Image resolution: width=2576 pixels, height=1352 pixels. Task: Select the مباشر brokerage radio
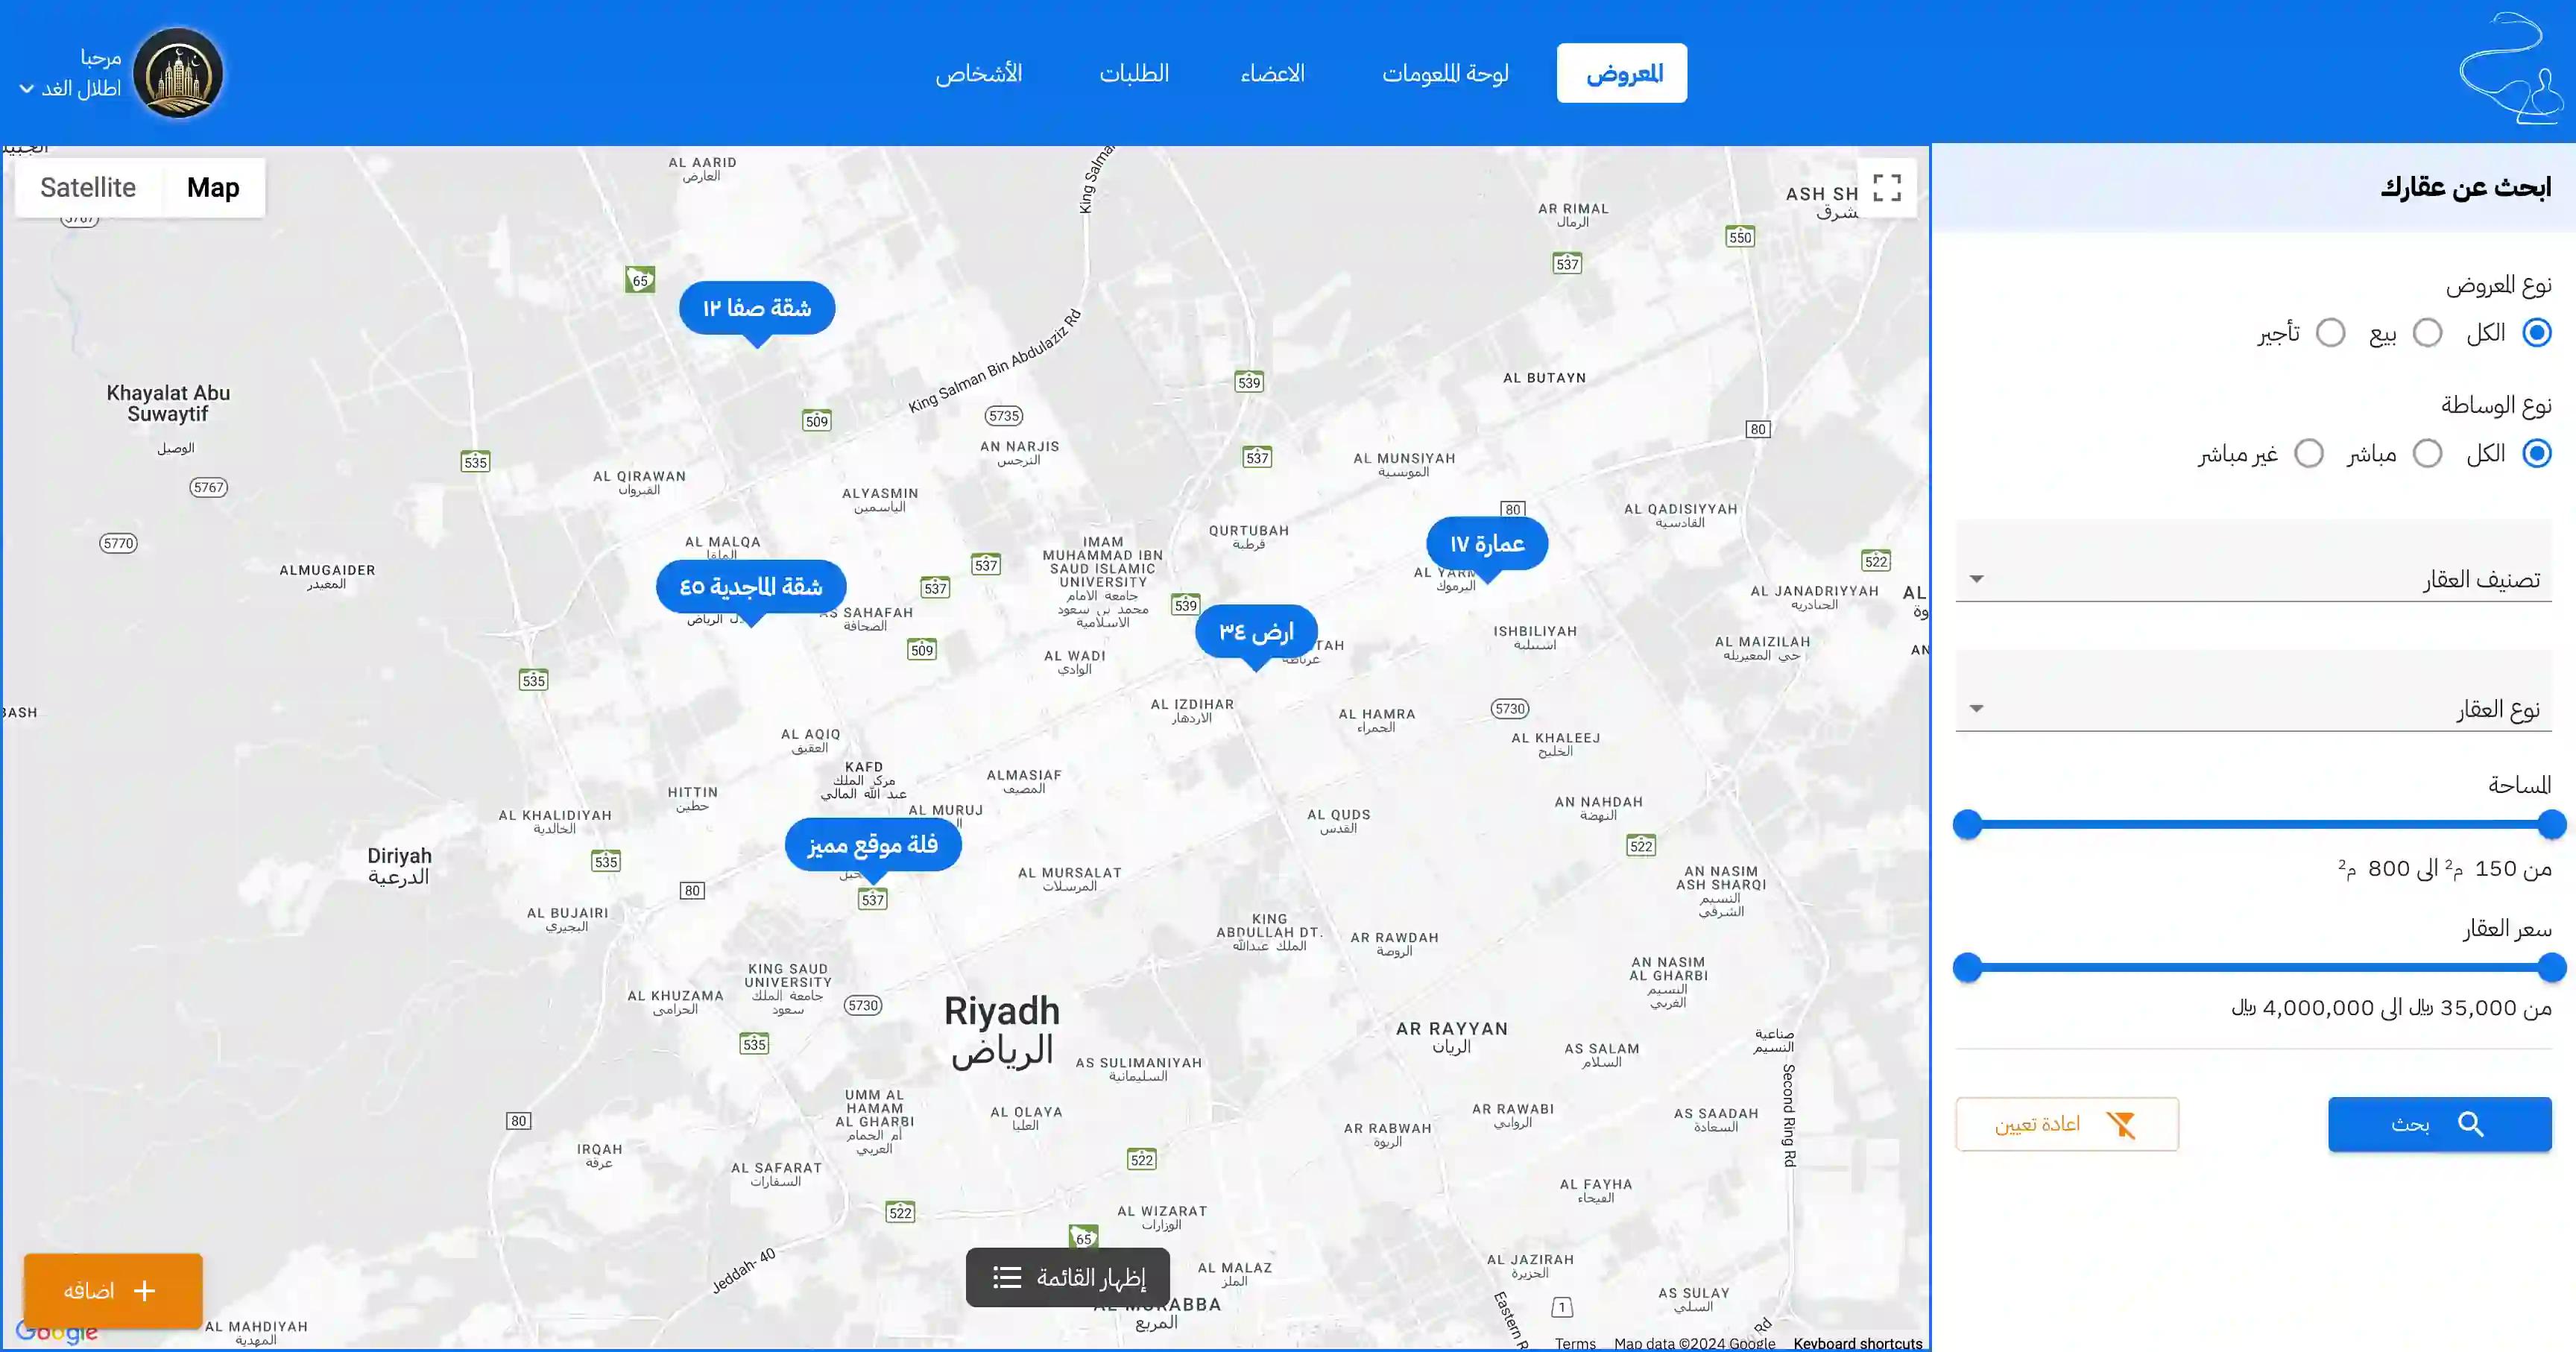(x=2427, y=454)
